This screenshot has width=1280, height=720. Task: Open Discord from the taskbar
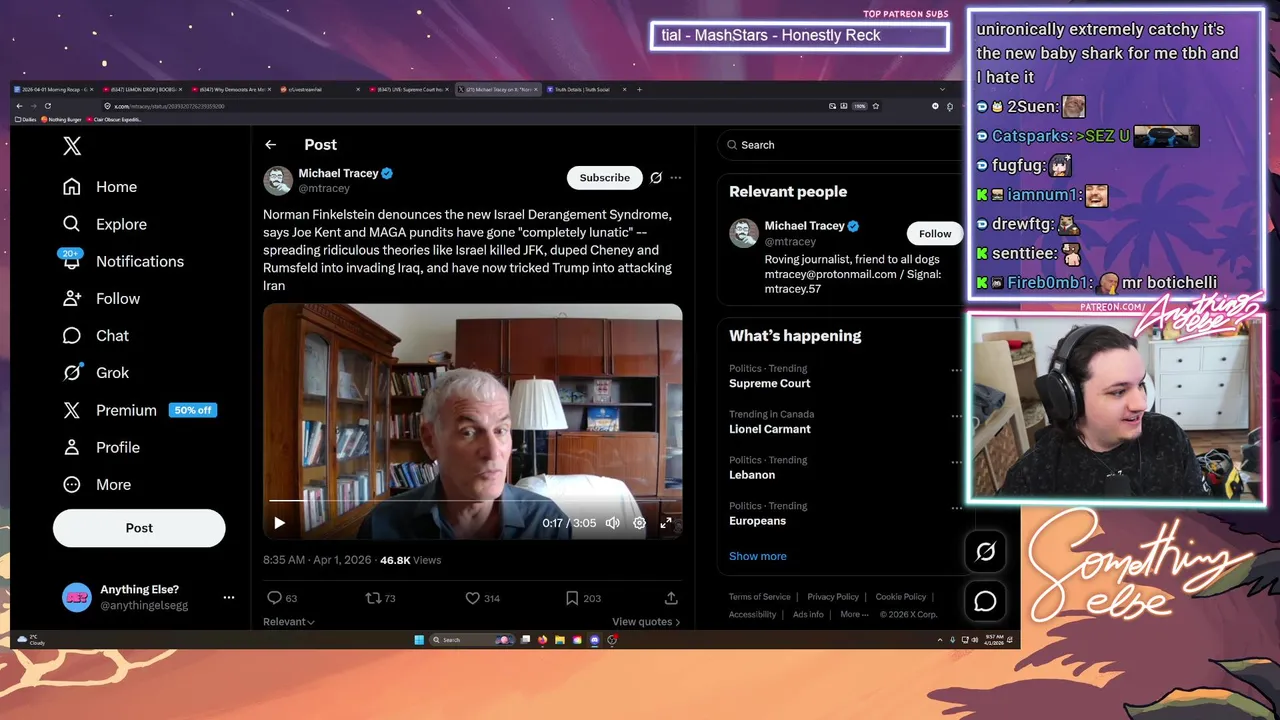(595, 640)
